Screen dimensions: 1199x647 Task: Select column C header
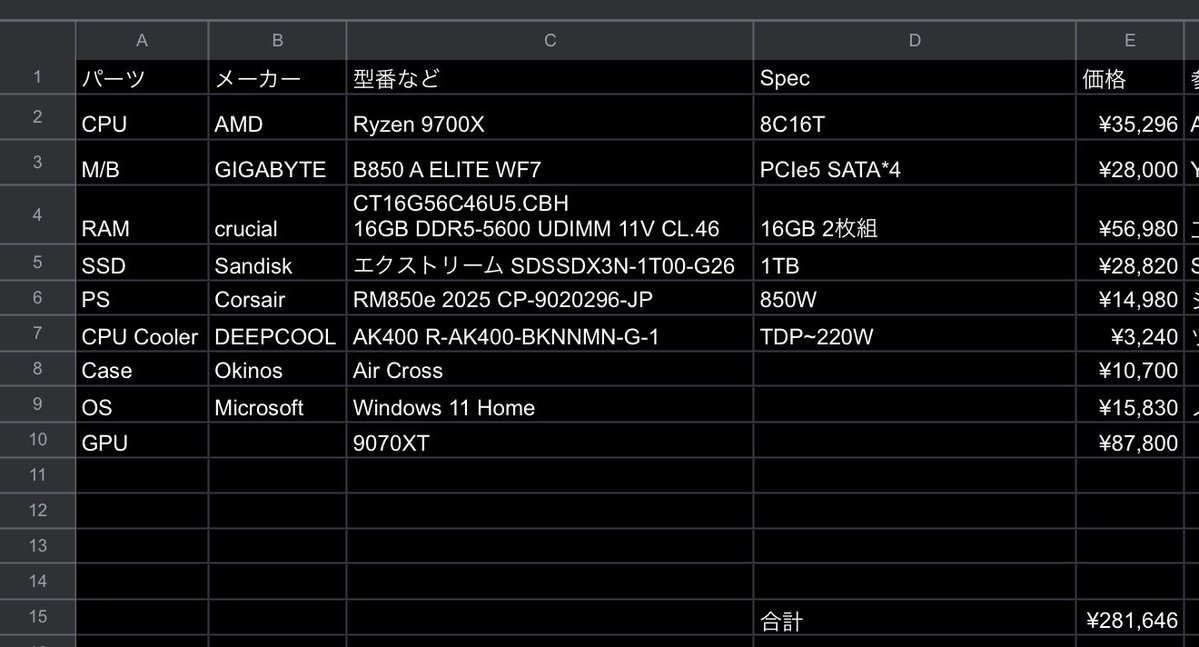pos(550,41)
